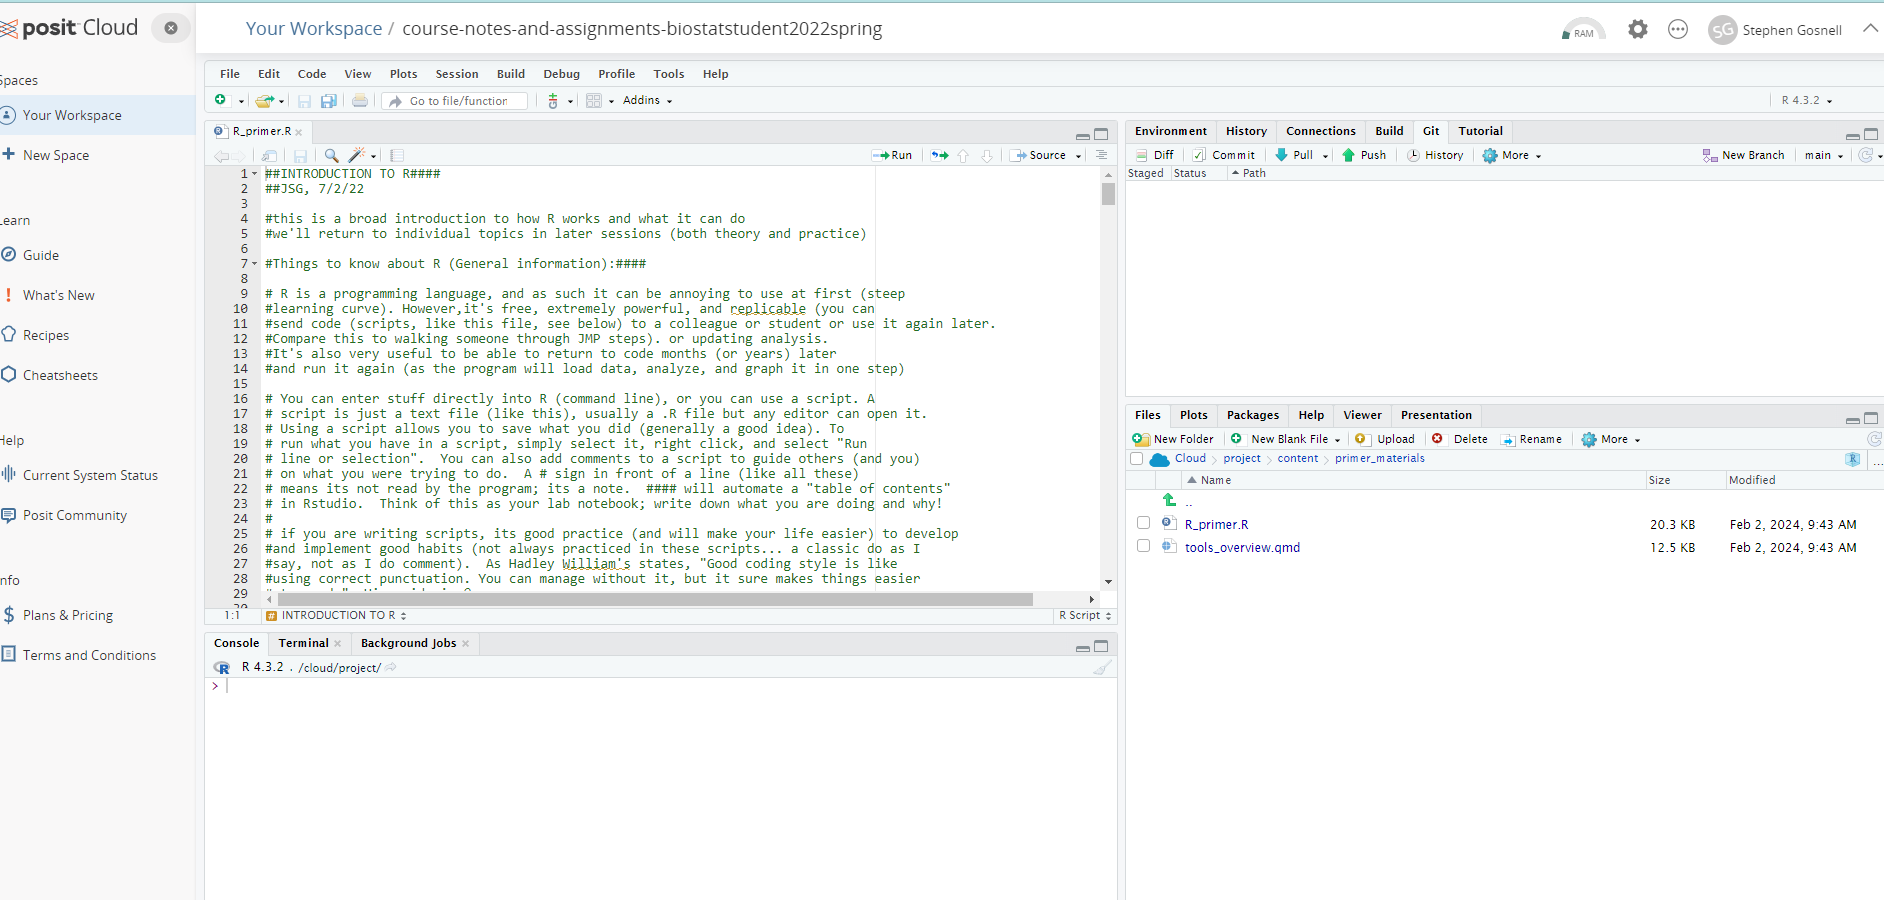Save all documents with the multi-disk icon
The height and width of the screenshot is (900, 1884).
pyautogui.click(x=328, y=100)
